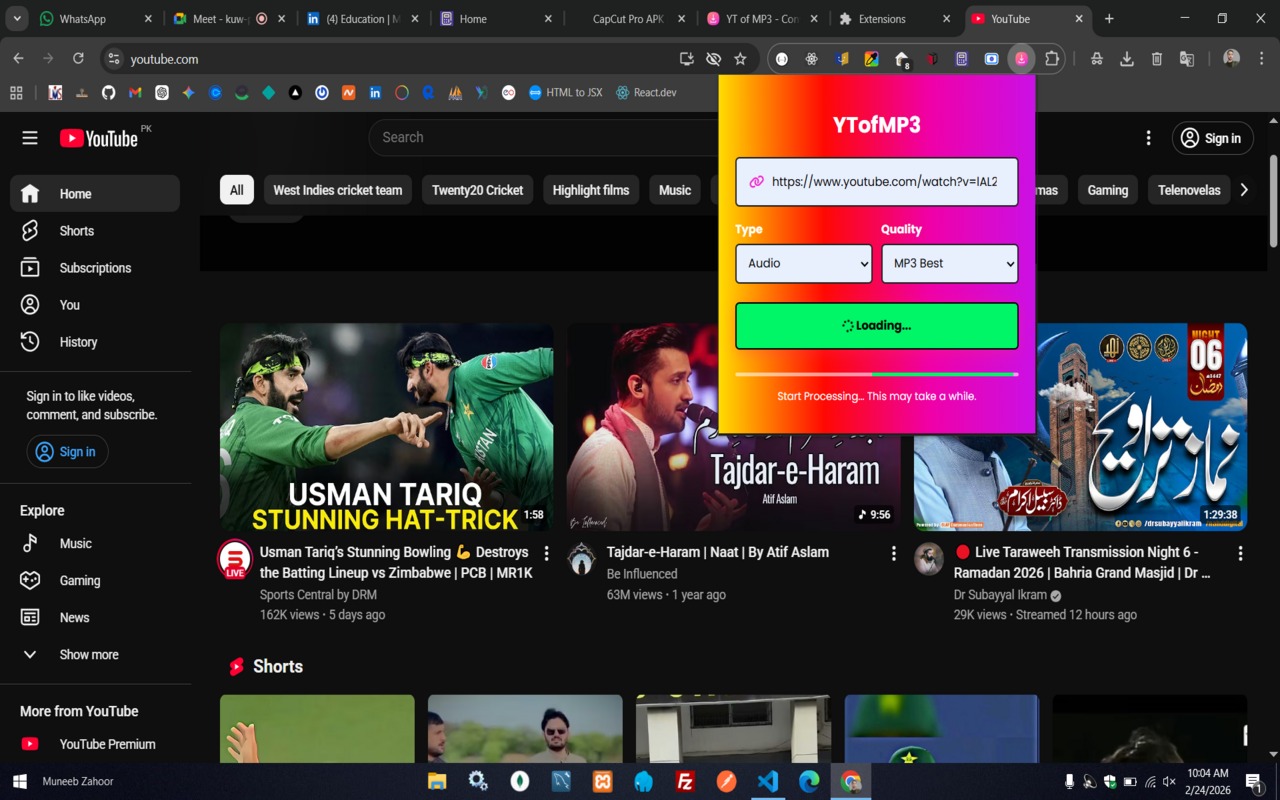1280x800 pixels.
Task: Open Sports Central by DRM channel link
Action: pyautogui.click(x=318, y=595)
